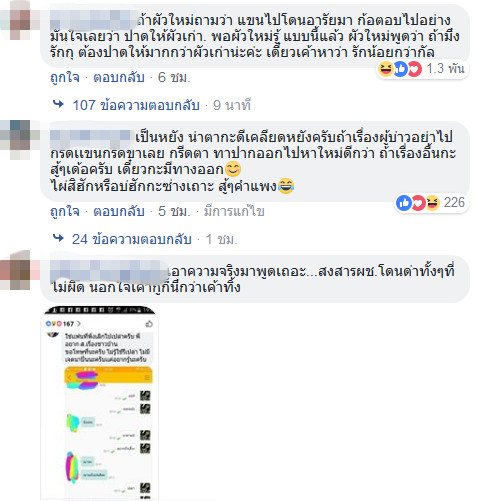Open the 6 ชม. timestamp link
The height and width of the screenshot is (501, 477).
(x=174, y=77)
